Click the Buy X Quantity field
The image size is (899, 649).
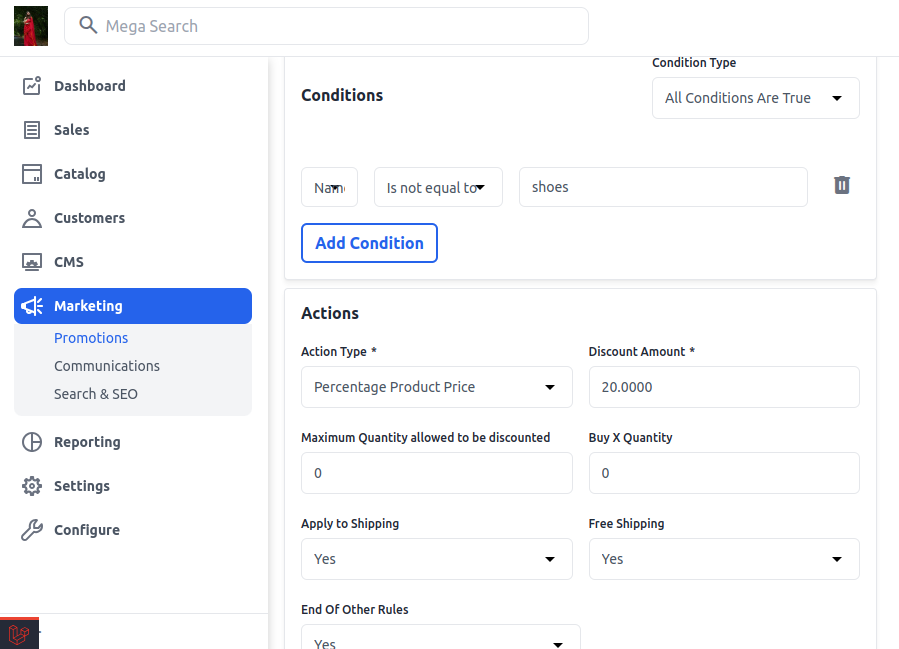(724, 473)
